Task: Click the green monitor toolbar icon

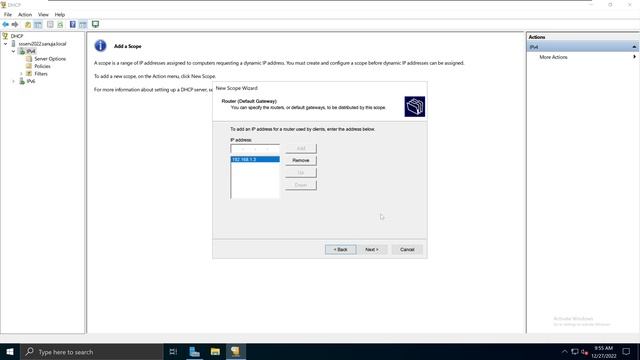Action: tap(96, 24)
